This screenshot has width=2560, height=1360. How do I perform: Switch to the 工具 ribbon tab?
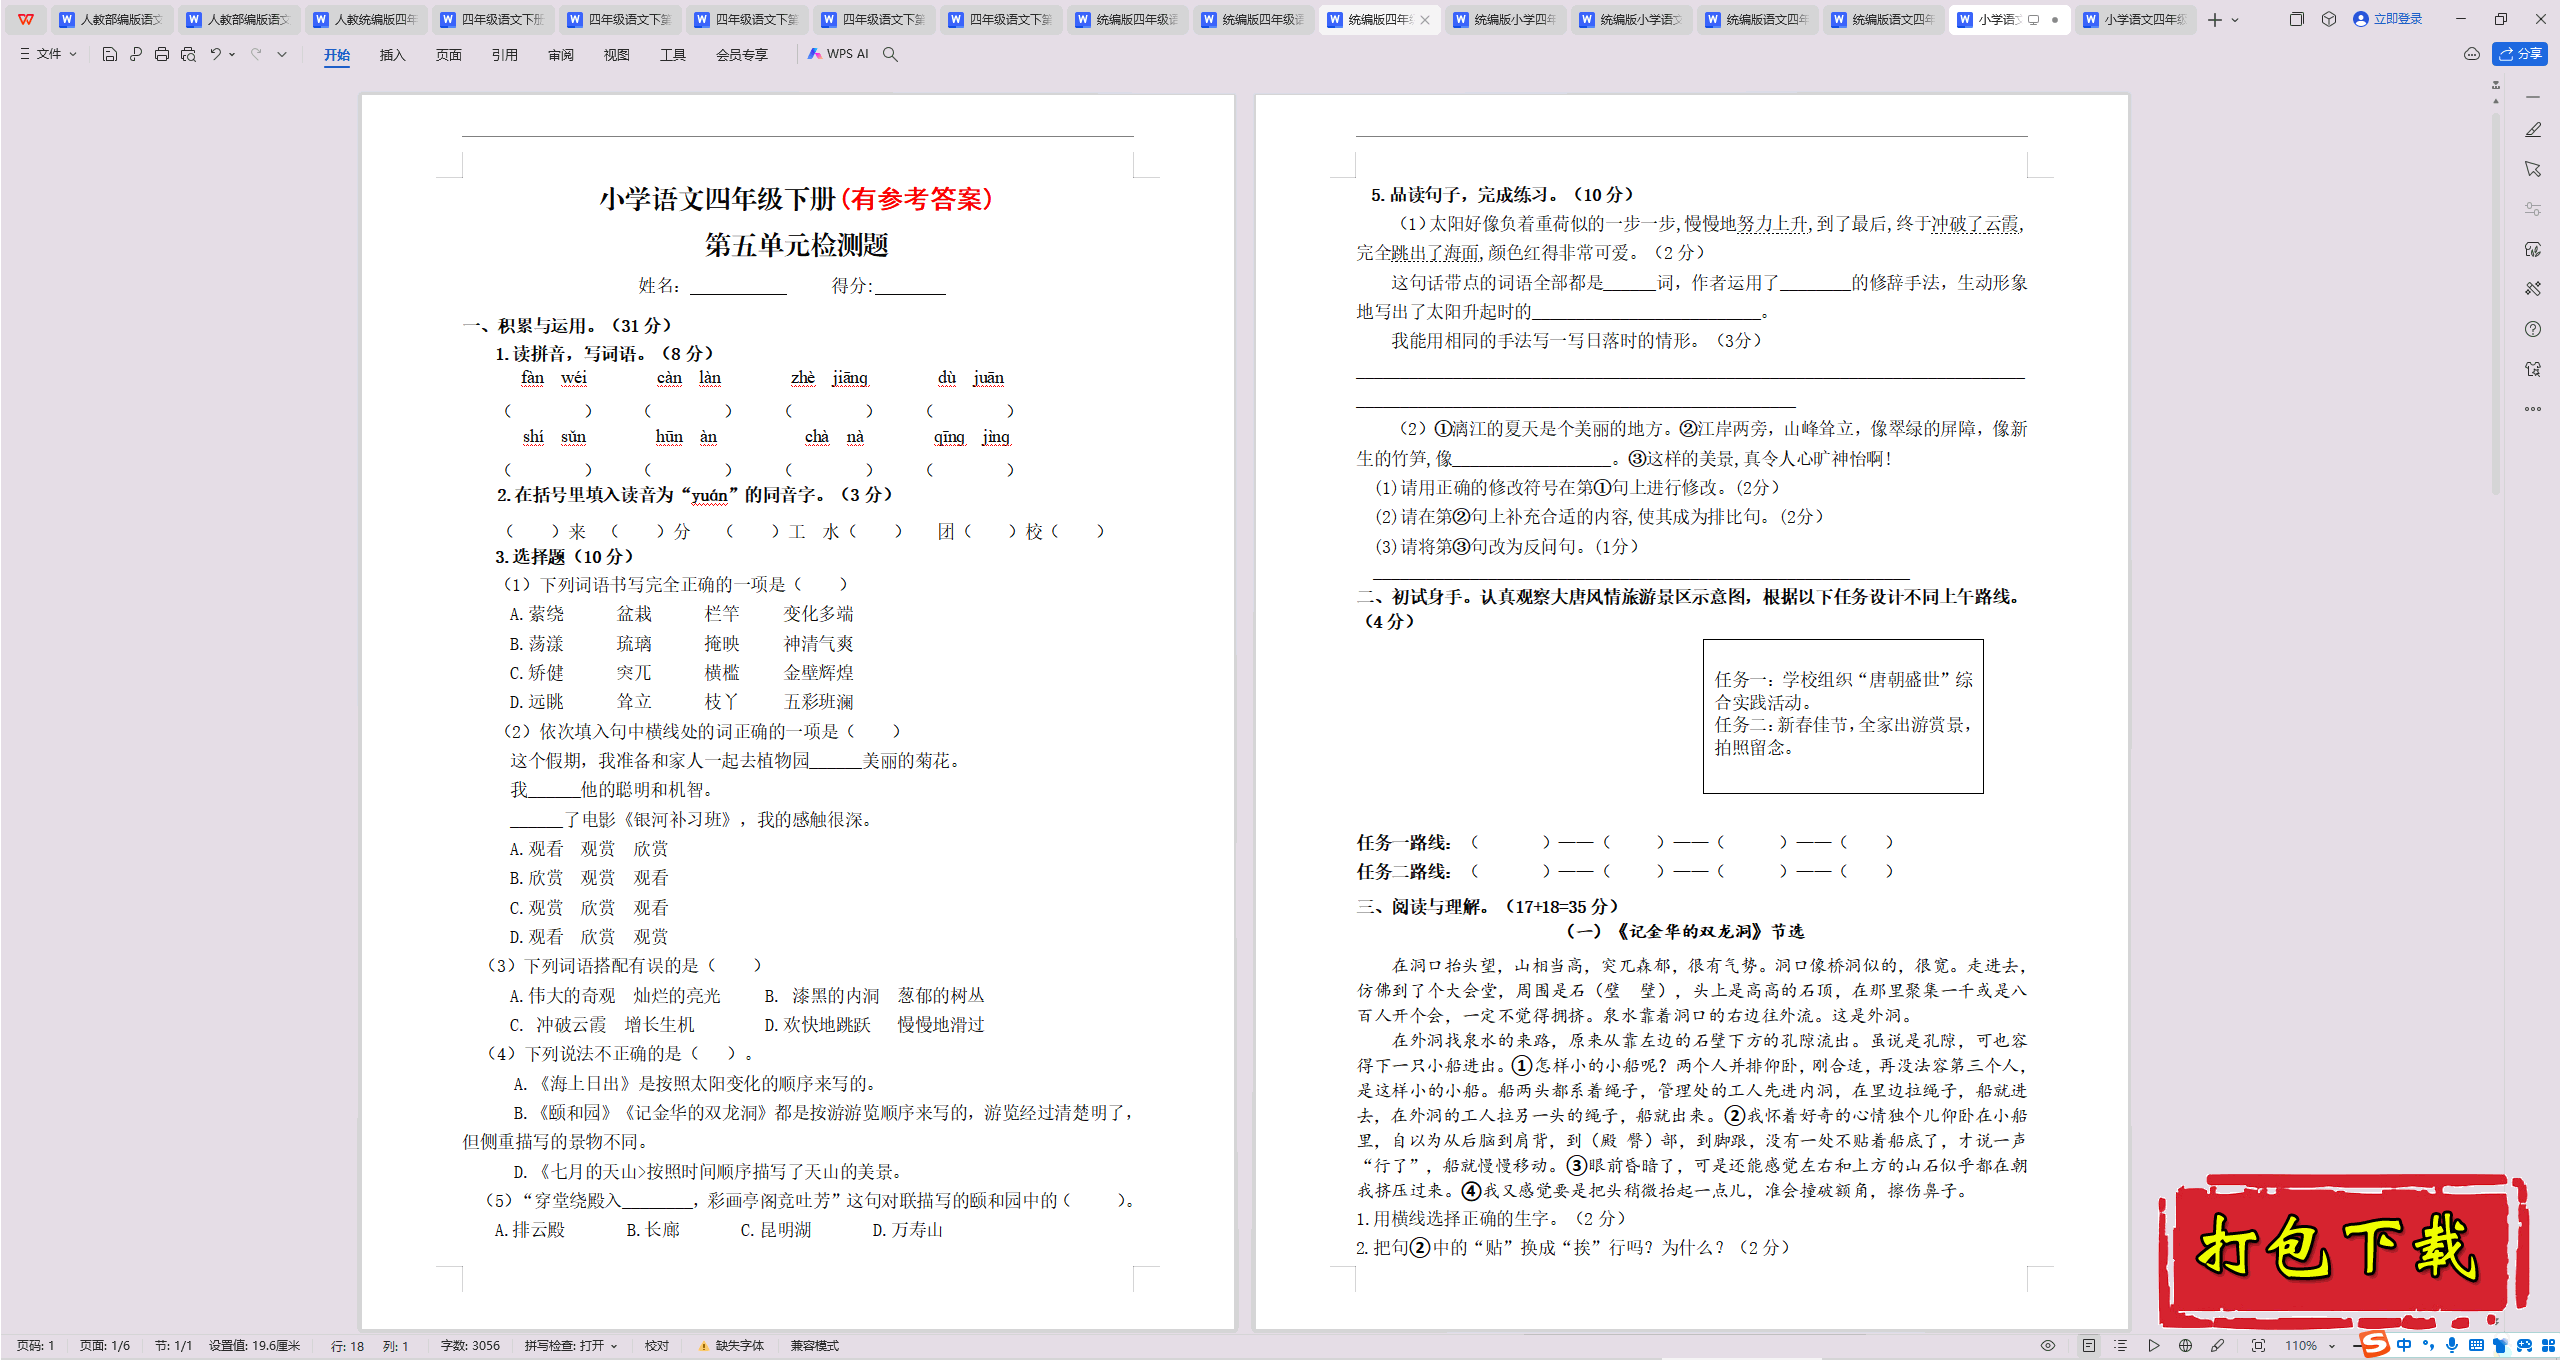click(x=672, y=55)
